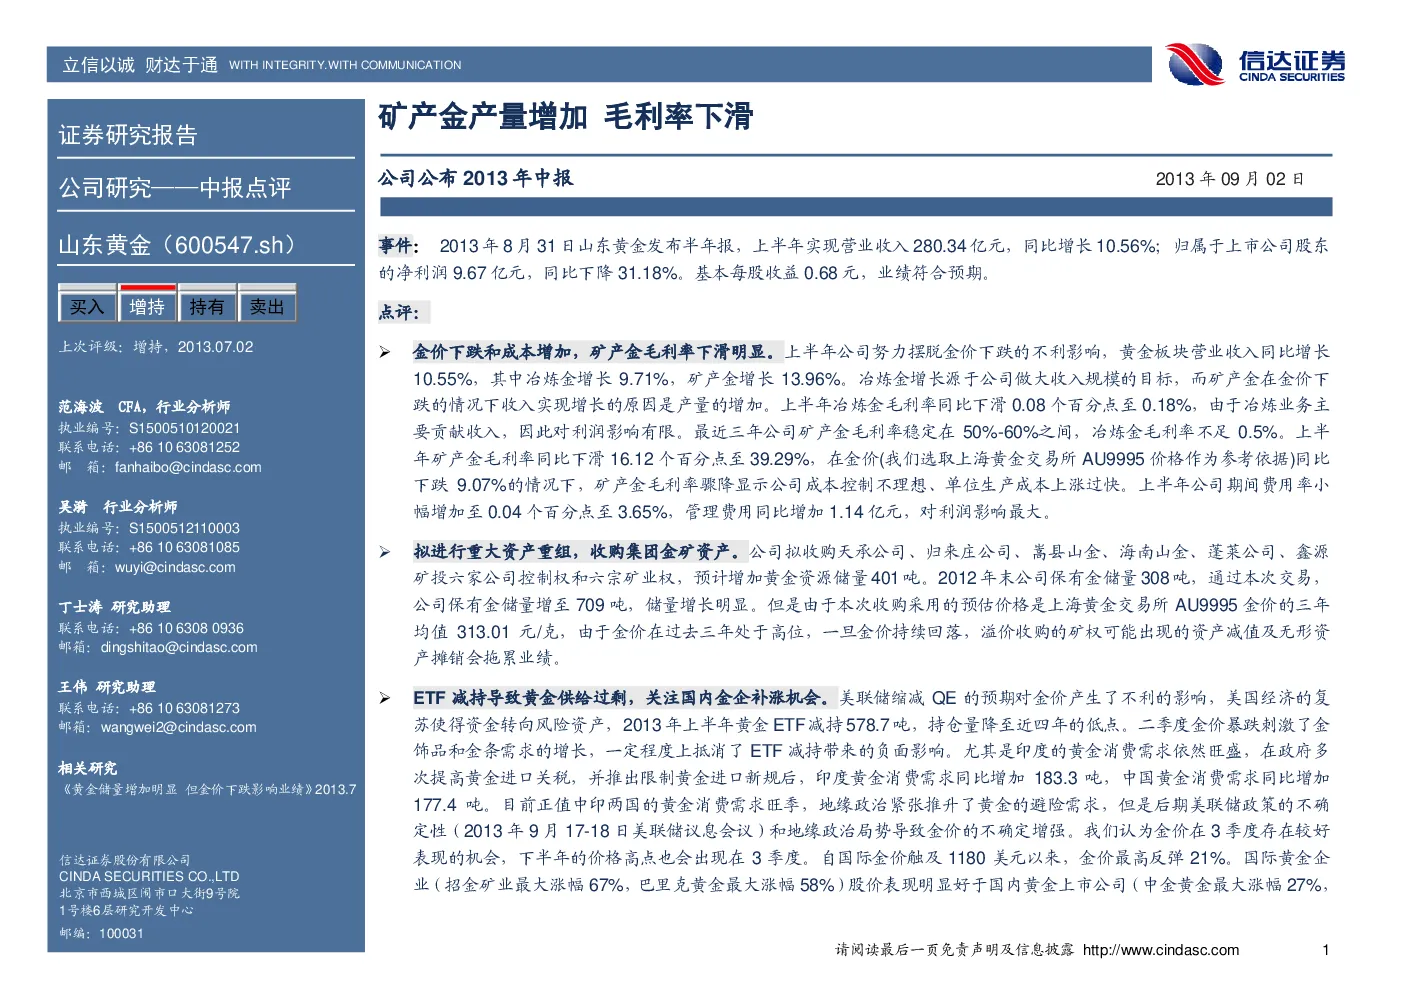
Task: Click WITH INTEGRITY.WITH COMMUNICATION header text
Action: pyautogui.click(x=345, y=65)
